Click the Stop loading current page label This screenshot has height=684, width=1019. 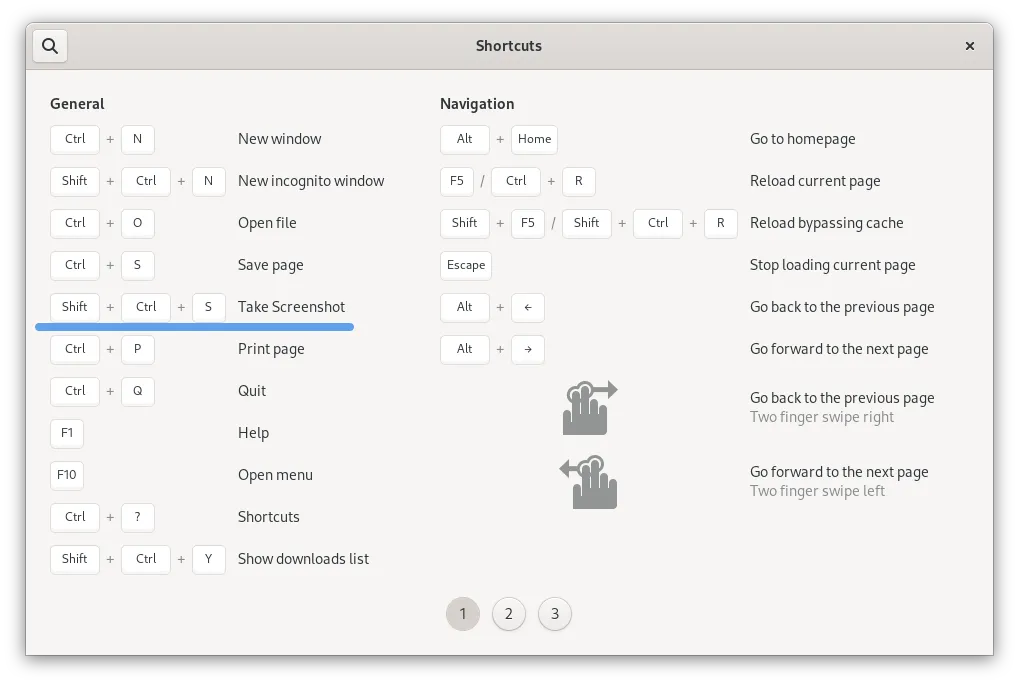click(x=832, y=265)
